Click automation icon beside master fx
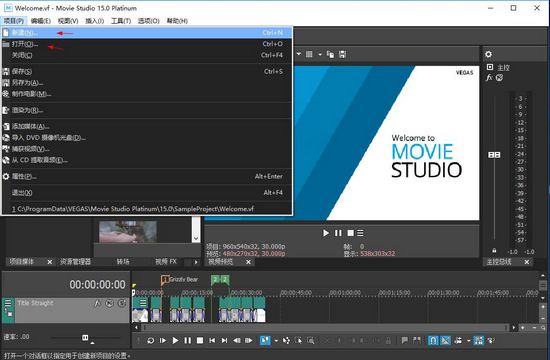Image resolution: width=550 pixels, height=360 pixels. (499, 78)
